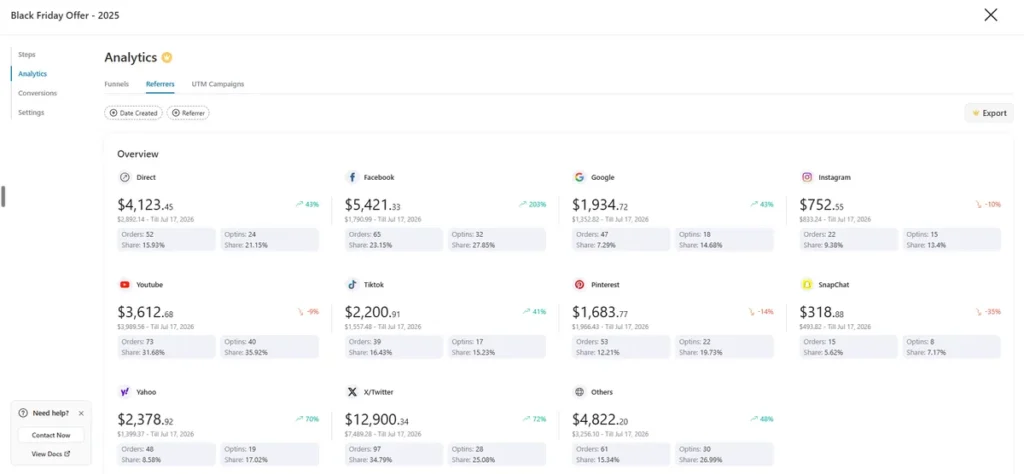Click the Others Optins: 30 box
This screenshot has height=474, width=1024.
click(724, 454)
